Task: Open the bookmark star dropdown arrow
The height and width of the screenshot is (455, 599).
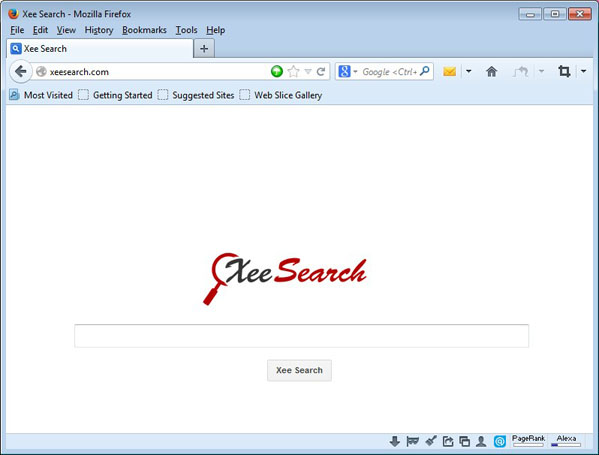Action: (308, 71)
